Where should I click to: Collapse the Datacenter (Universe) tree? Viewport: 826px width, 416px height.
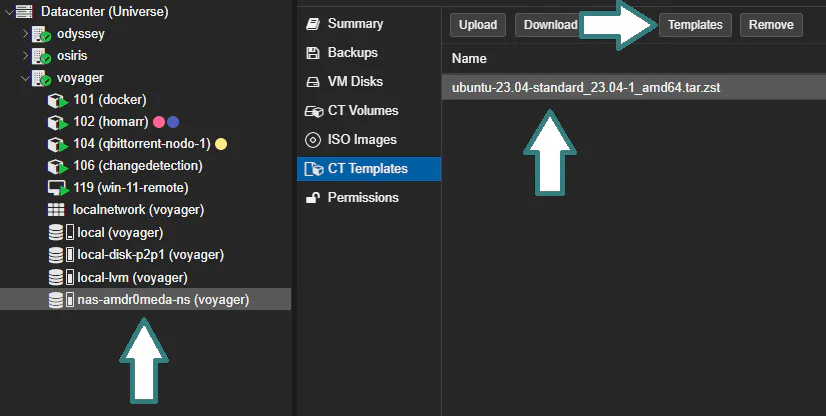(x=8, y=12)
